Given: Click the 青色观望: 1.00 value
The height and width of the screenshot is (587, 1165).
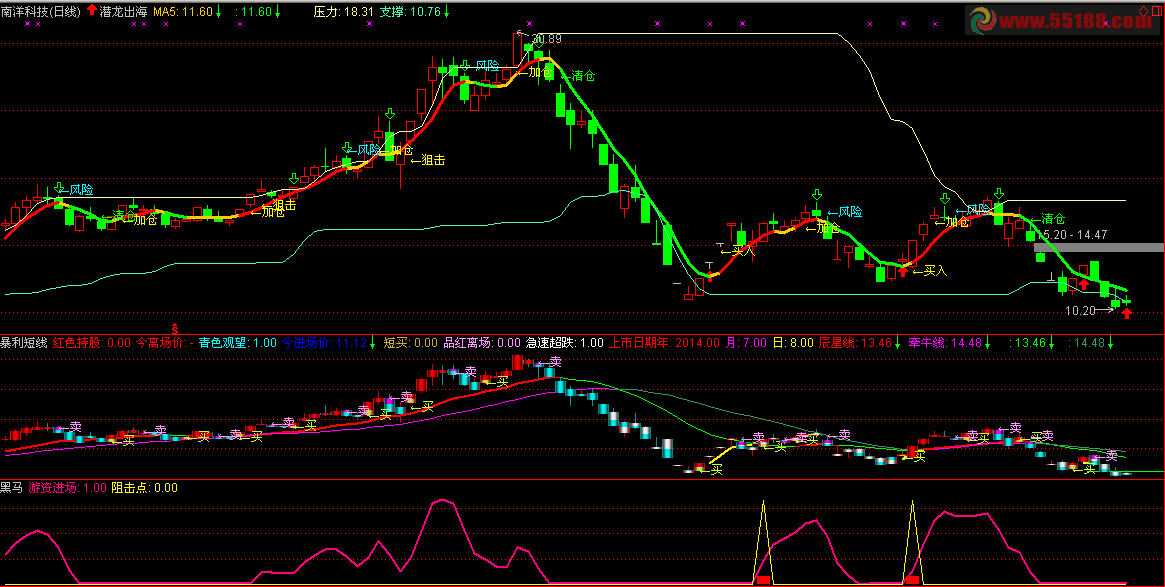Looking at the screenshot, I should point(238,343).
